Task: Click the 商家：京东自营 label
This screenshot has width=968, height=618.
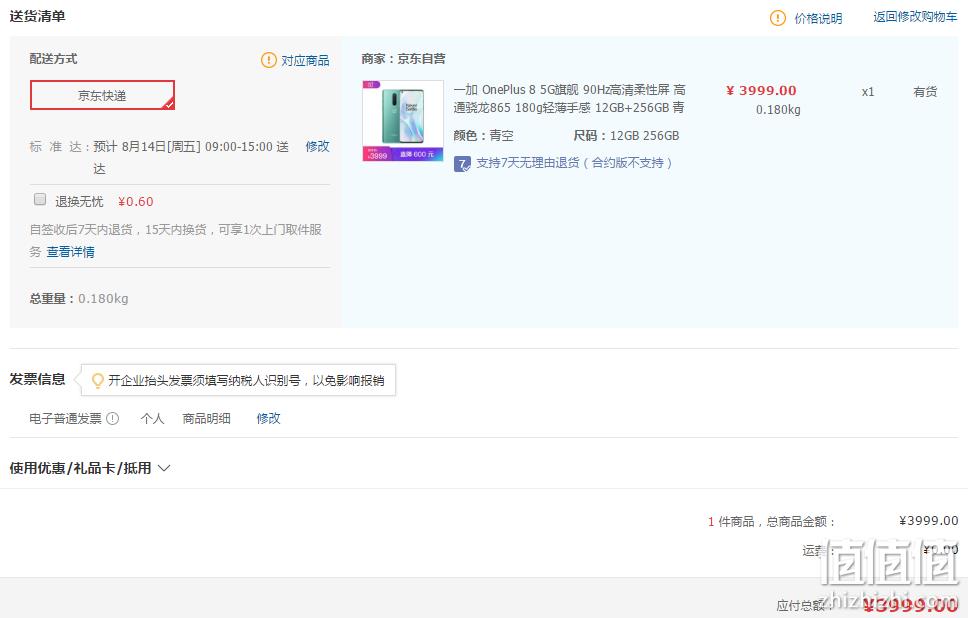Action: 404,59
